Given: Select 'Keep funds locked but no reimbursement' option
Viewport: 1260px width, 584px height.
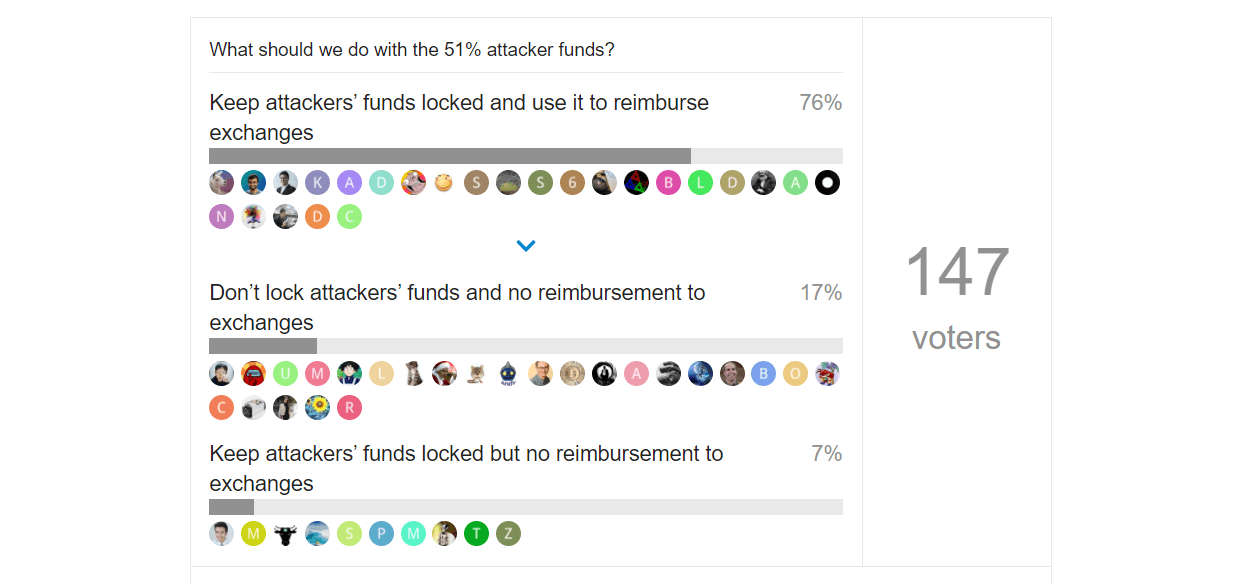Looking at the screenshot, I should point(466,468).
